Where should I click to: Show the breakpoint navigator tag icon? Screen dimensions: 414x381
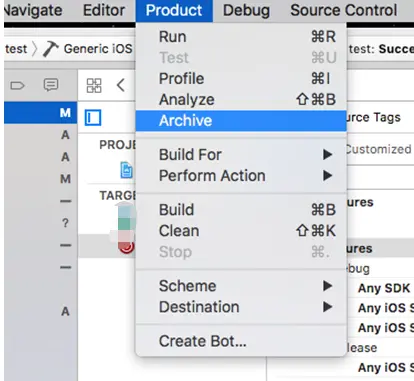point(17,86)
